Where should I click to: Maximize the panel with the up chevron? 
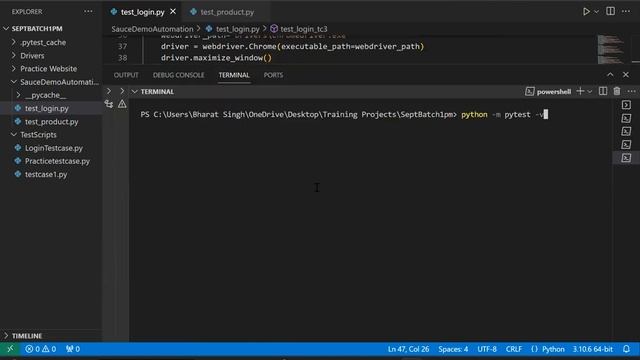click(x=610, y=75)
